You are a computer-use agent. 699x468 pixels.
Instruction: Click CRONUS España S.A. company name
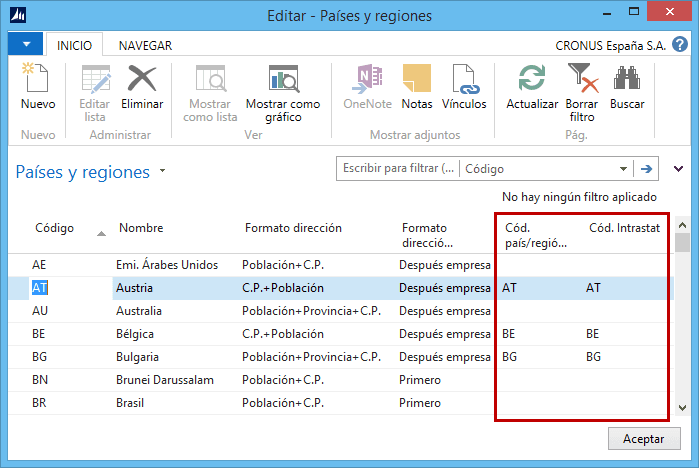click(610, 45)
